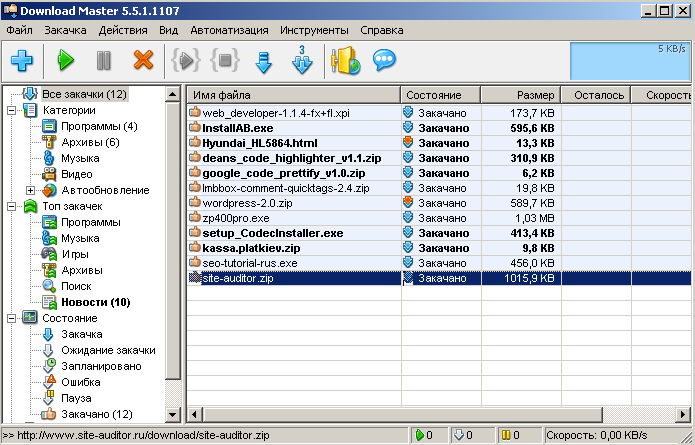The image size is (695, 445).
Task: Sort by Осталось column header
Action: coord(596,95)
